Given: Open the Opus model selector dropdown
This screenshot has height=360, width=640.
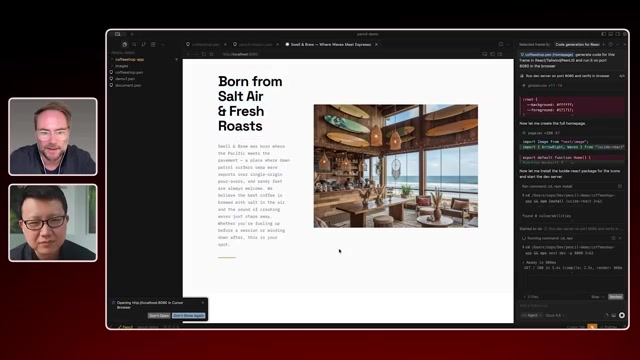Looking at the screenshot, I should point(555,316).
